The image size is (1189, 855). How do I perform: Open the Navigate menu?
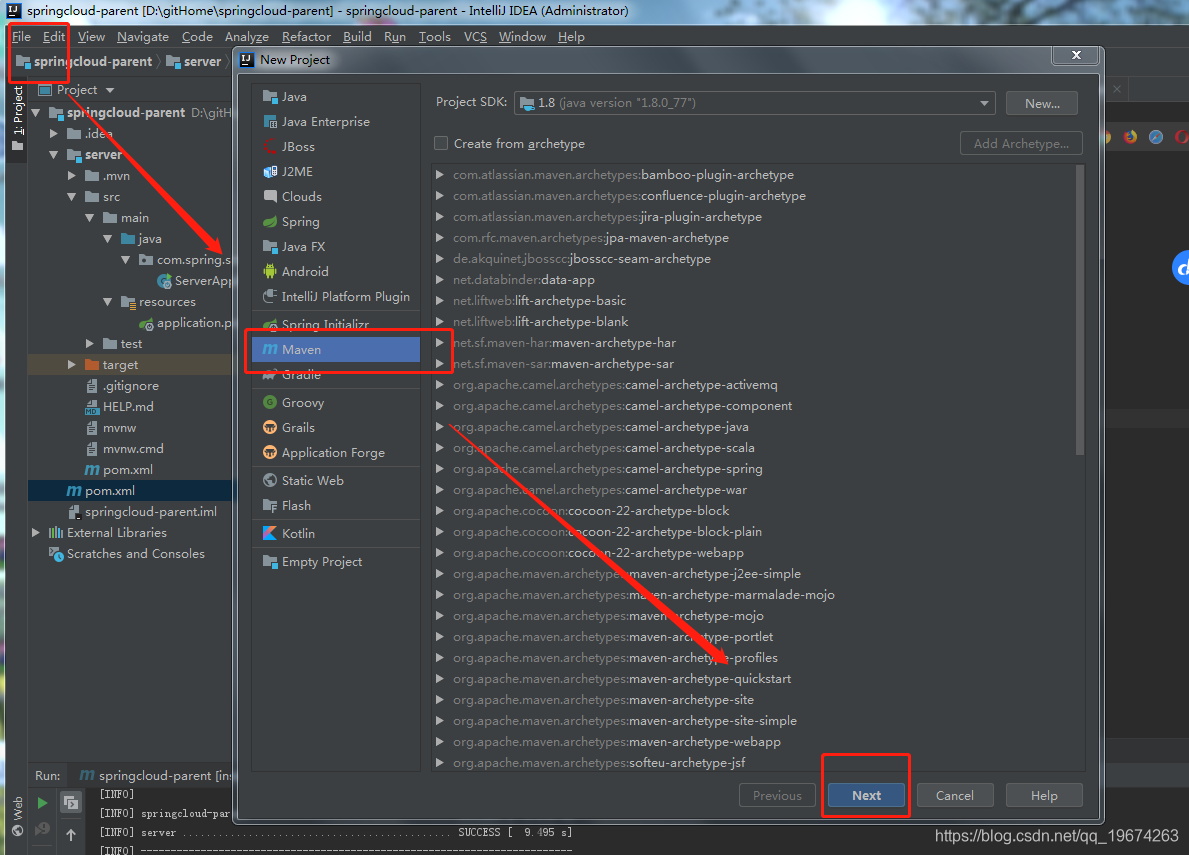point(143,36)
